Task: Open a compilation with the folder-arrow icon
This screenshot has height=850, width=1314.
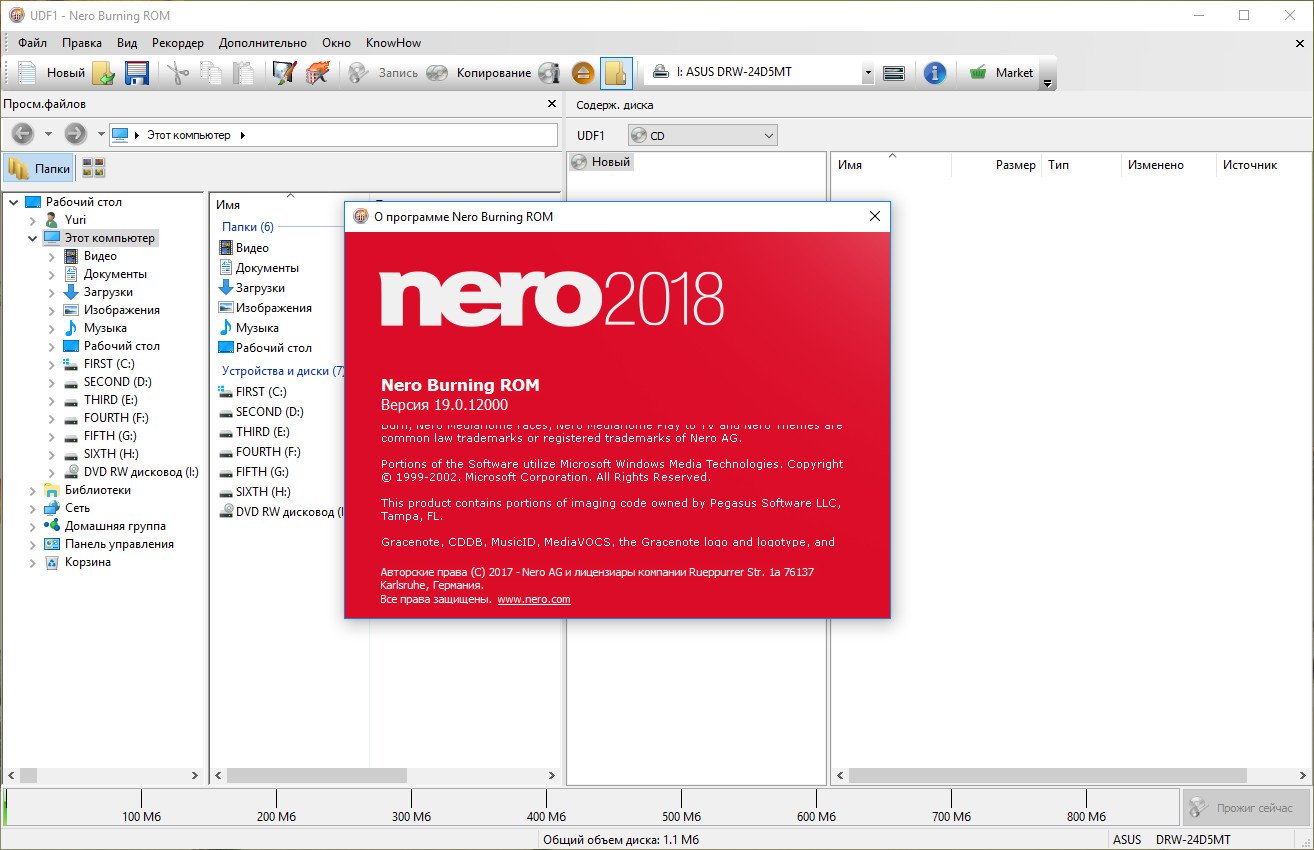Action: pyautogui.click(x=103, y=73)
